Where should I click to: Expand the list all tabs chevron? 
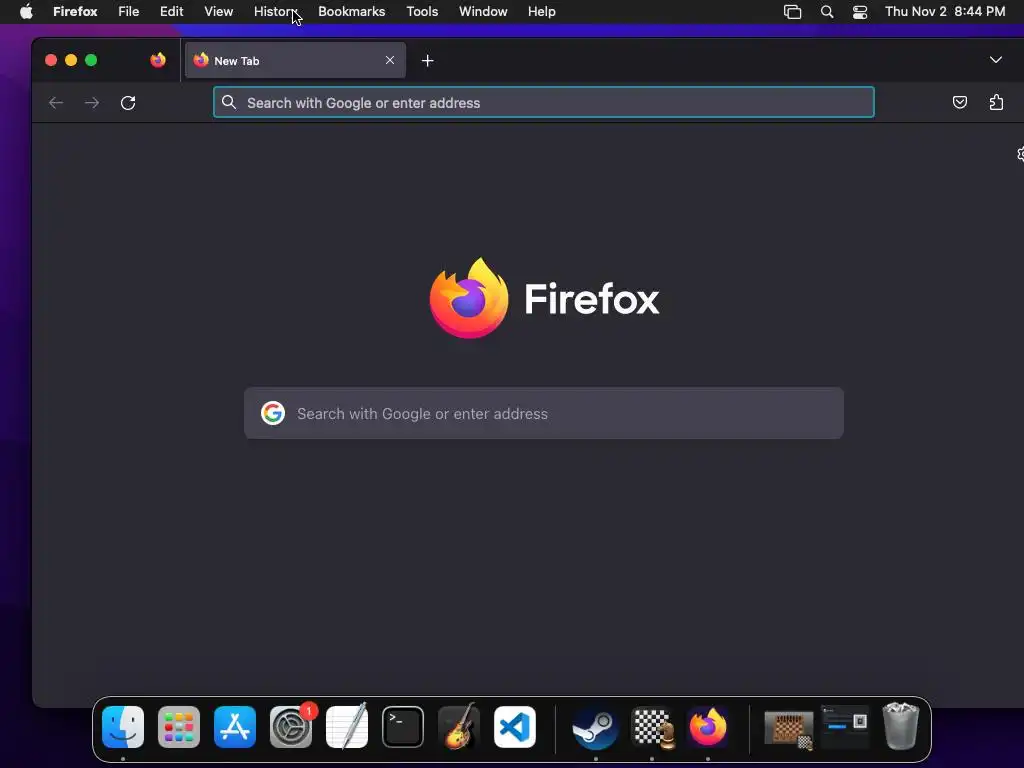click(x=995, y=60)
